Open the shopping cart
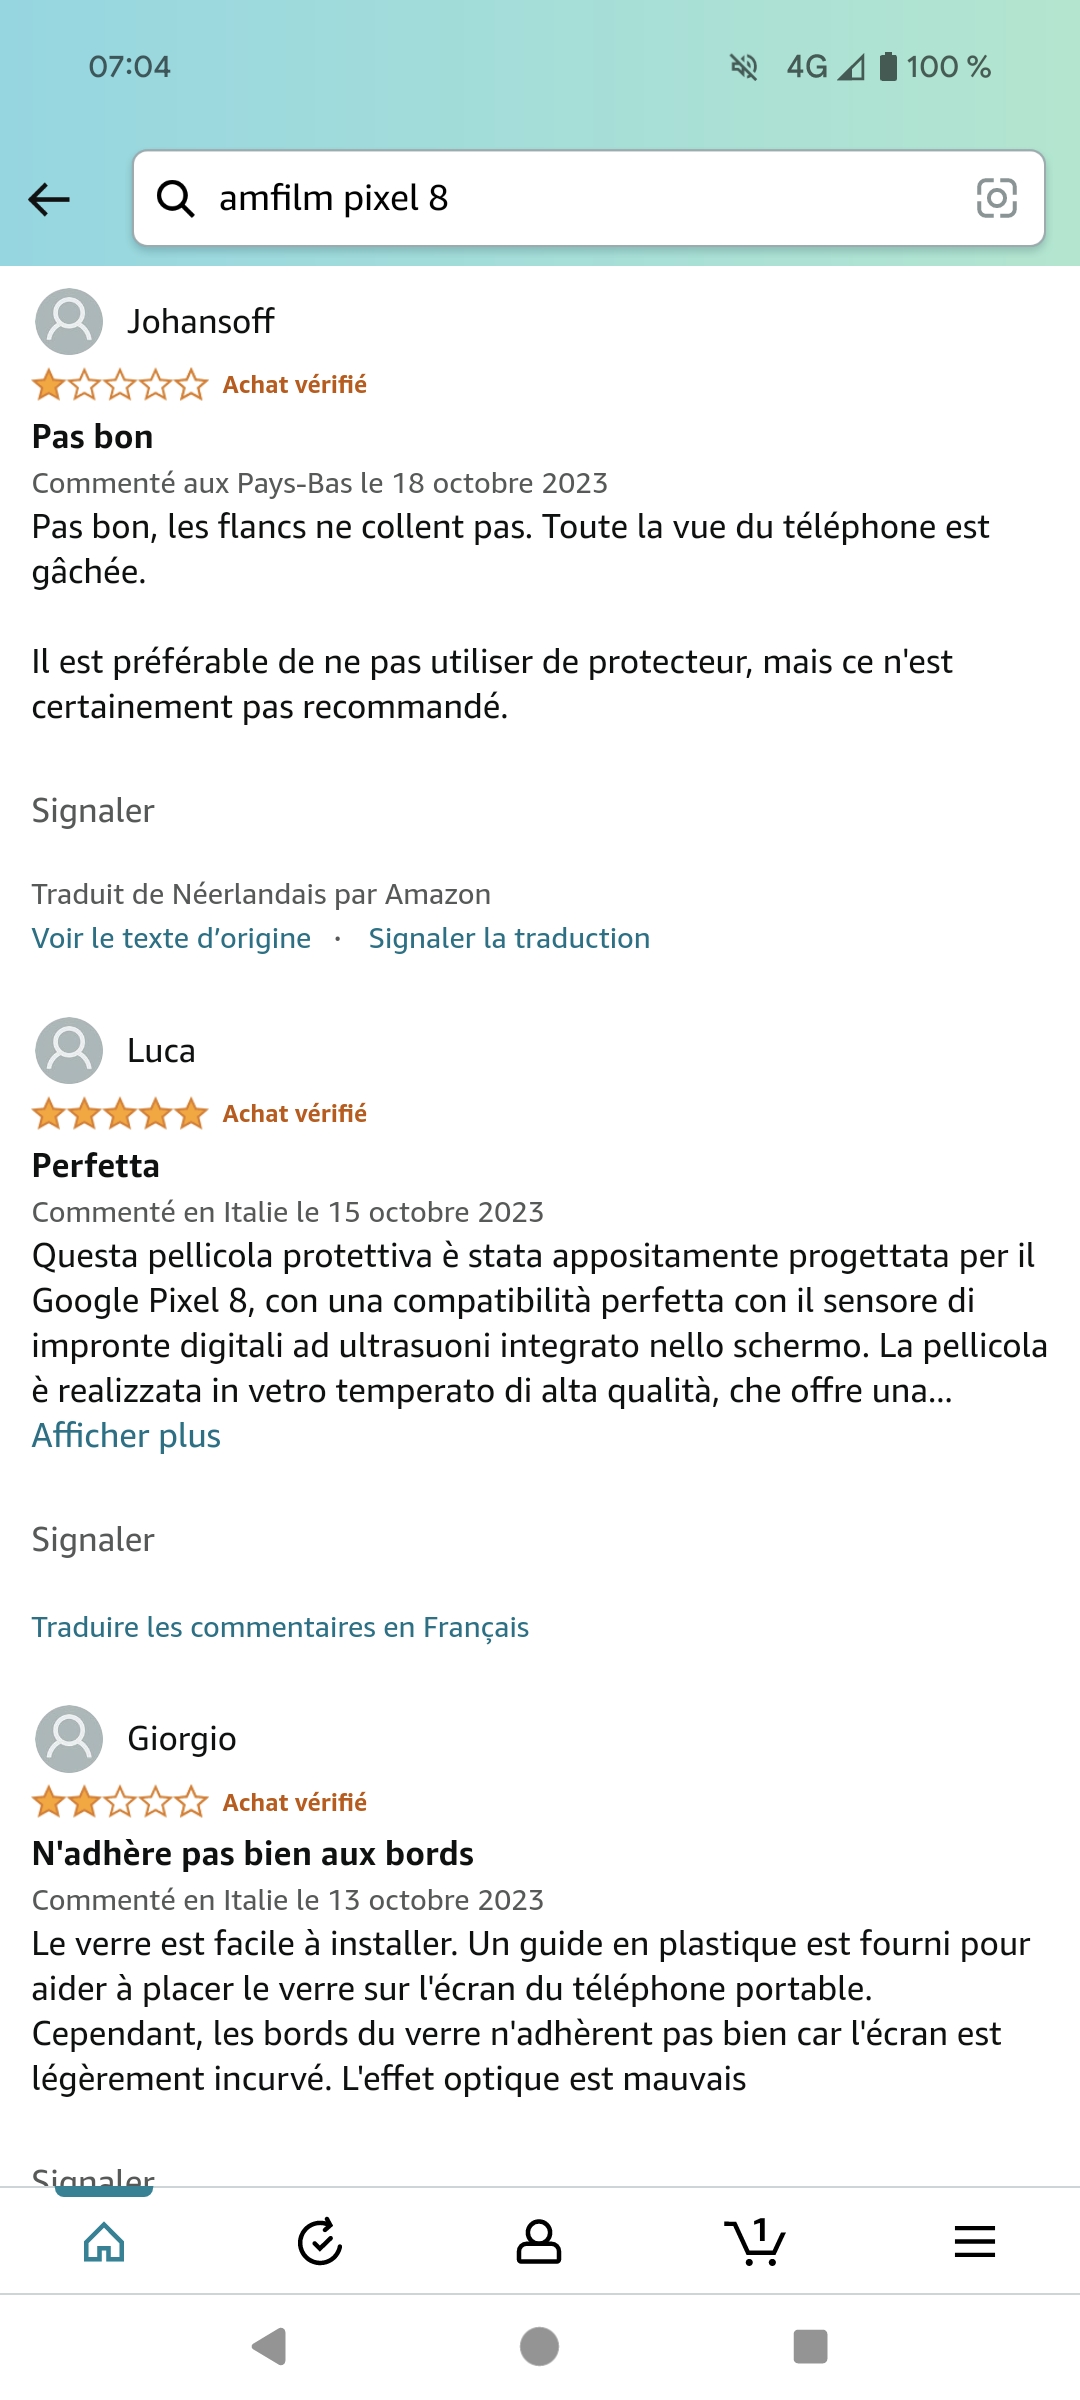Image resolution: width=1080 pixels, height=2400 pixels. [756, 2242]
